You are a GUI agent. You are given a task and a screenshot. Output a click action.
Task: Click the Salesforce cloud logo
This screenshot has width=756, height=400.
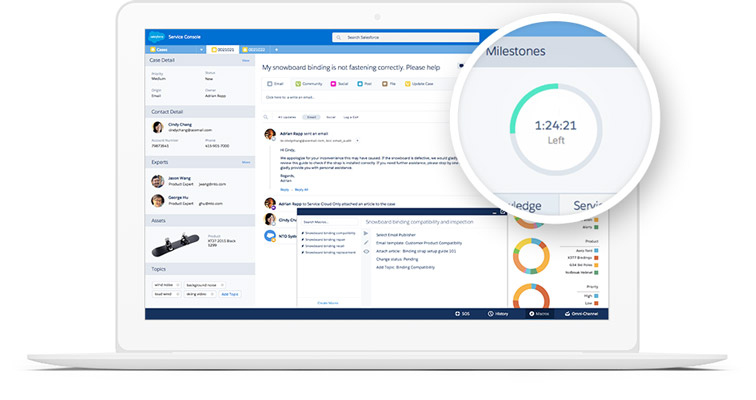[155, 37]
